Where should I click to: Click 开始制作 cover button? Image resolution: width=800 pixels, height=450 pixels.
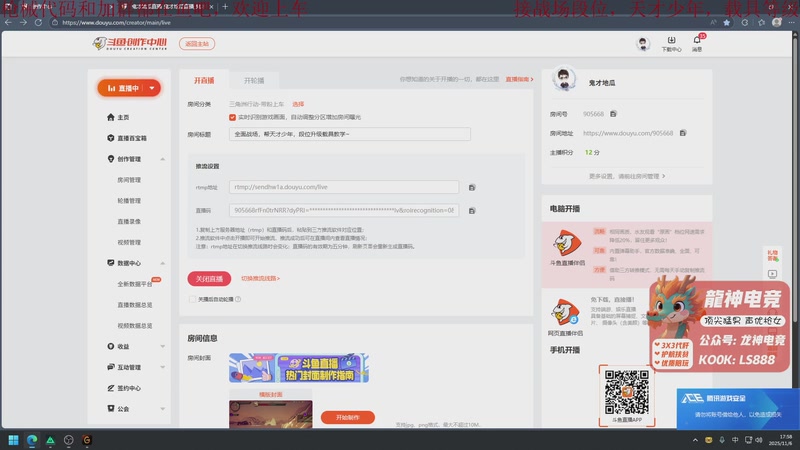pyautogui.click(x=347, y=417)
